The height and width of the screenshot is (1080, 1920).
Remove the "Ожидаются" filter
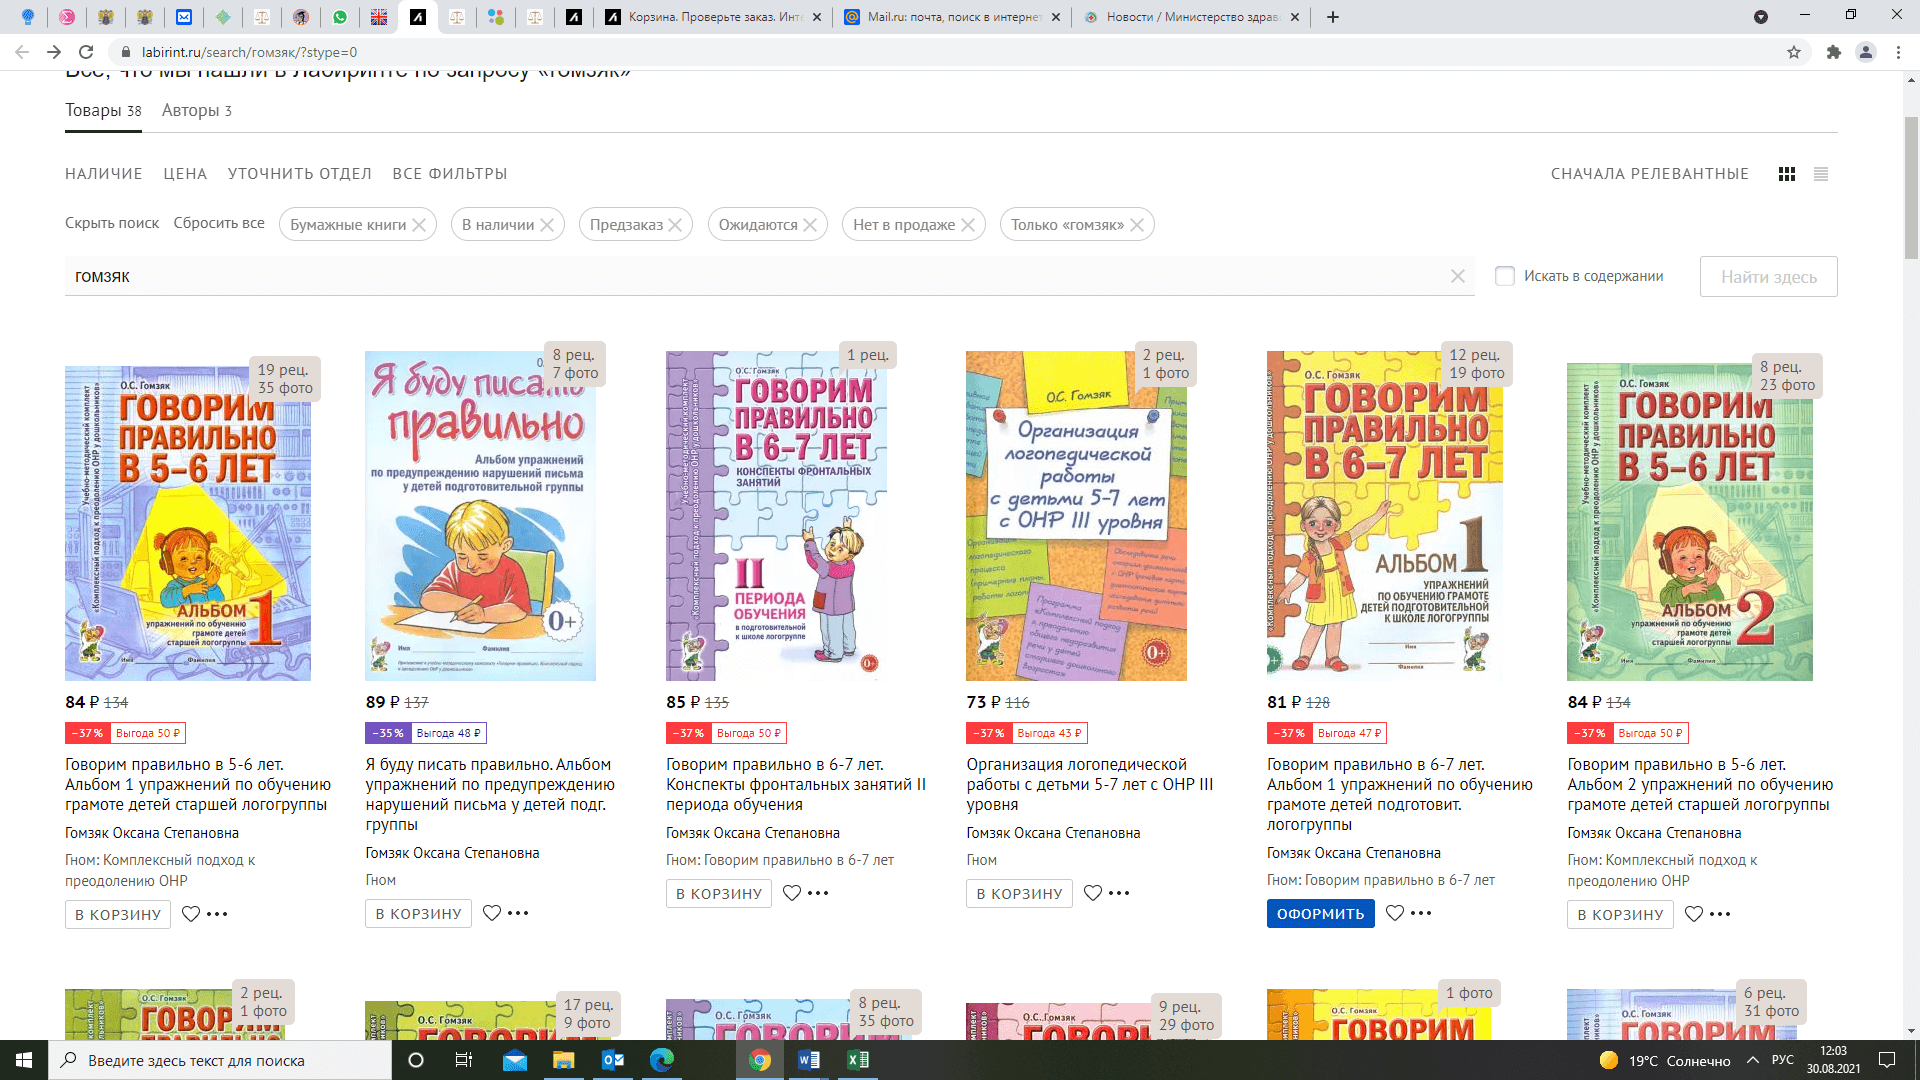pos(810,225)
